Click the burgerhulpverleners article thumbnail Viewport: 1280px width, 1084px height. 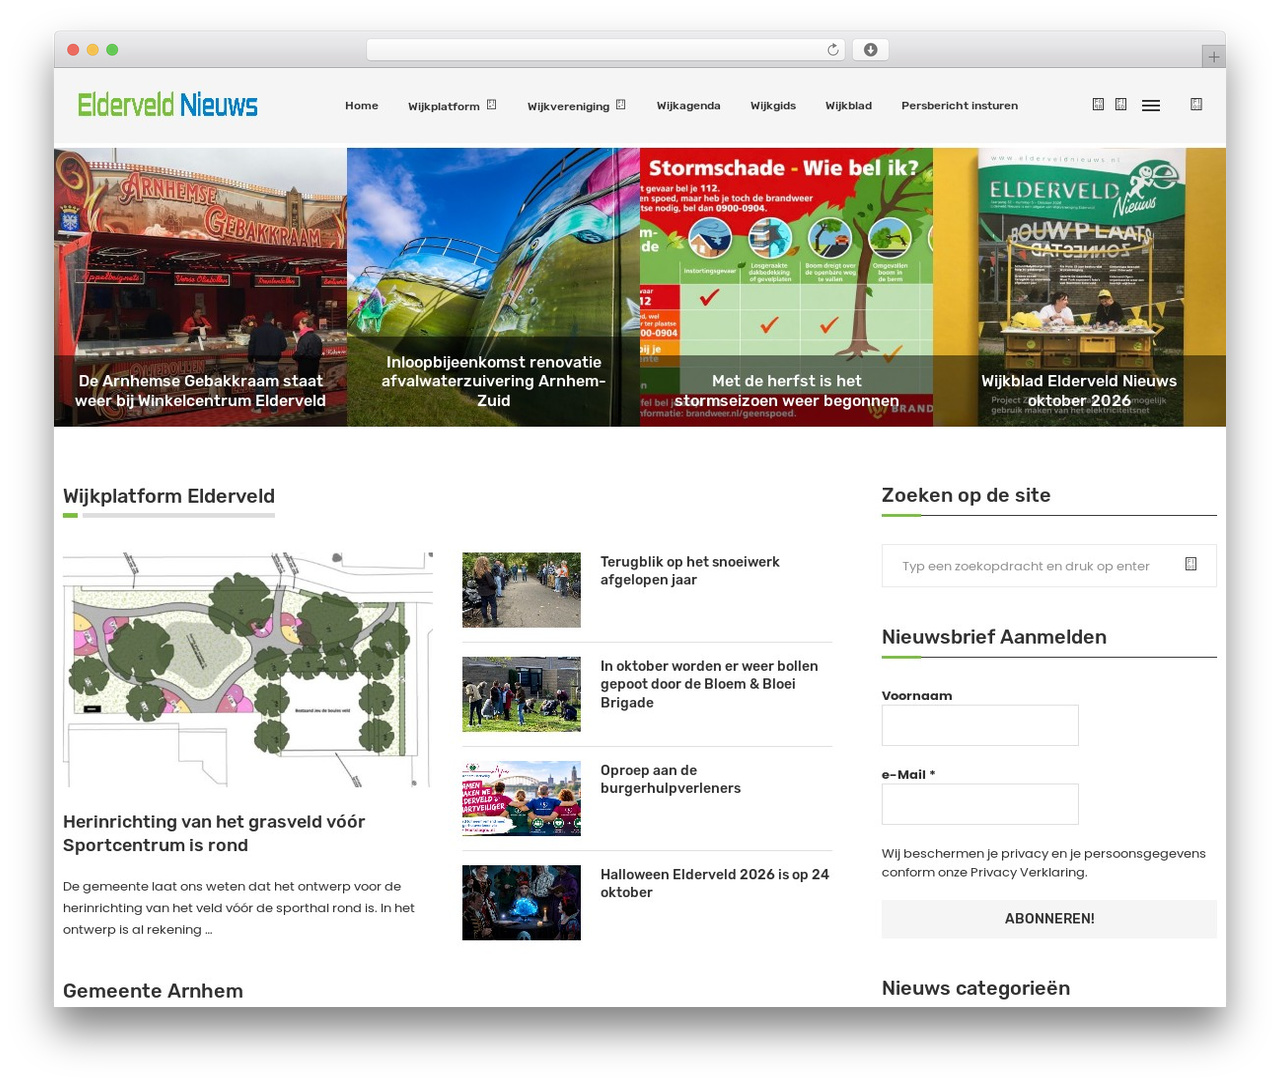pos(521,798)
